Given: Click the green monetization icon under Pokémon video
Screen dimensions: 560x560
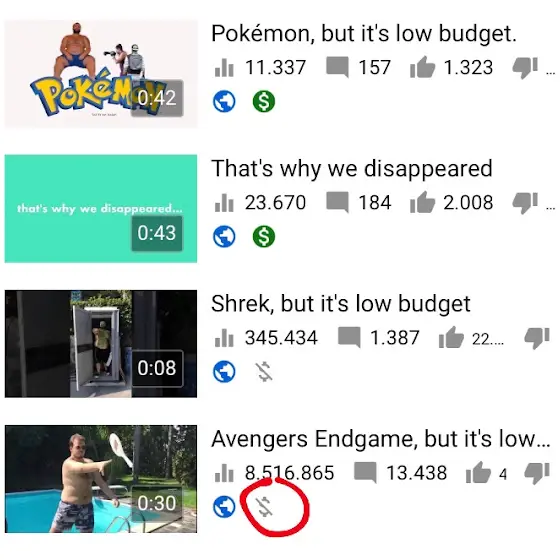Looking at the screenshot, I should tap(264, 101).
